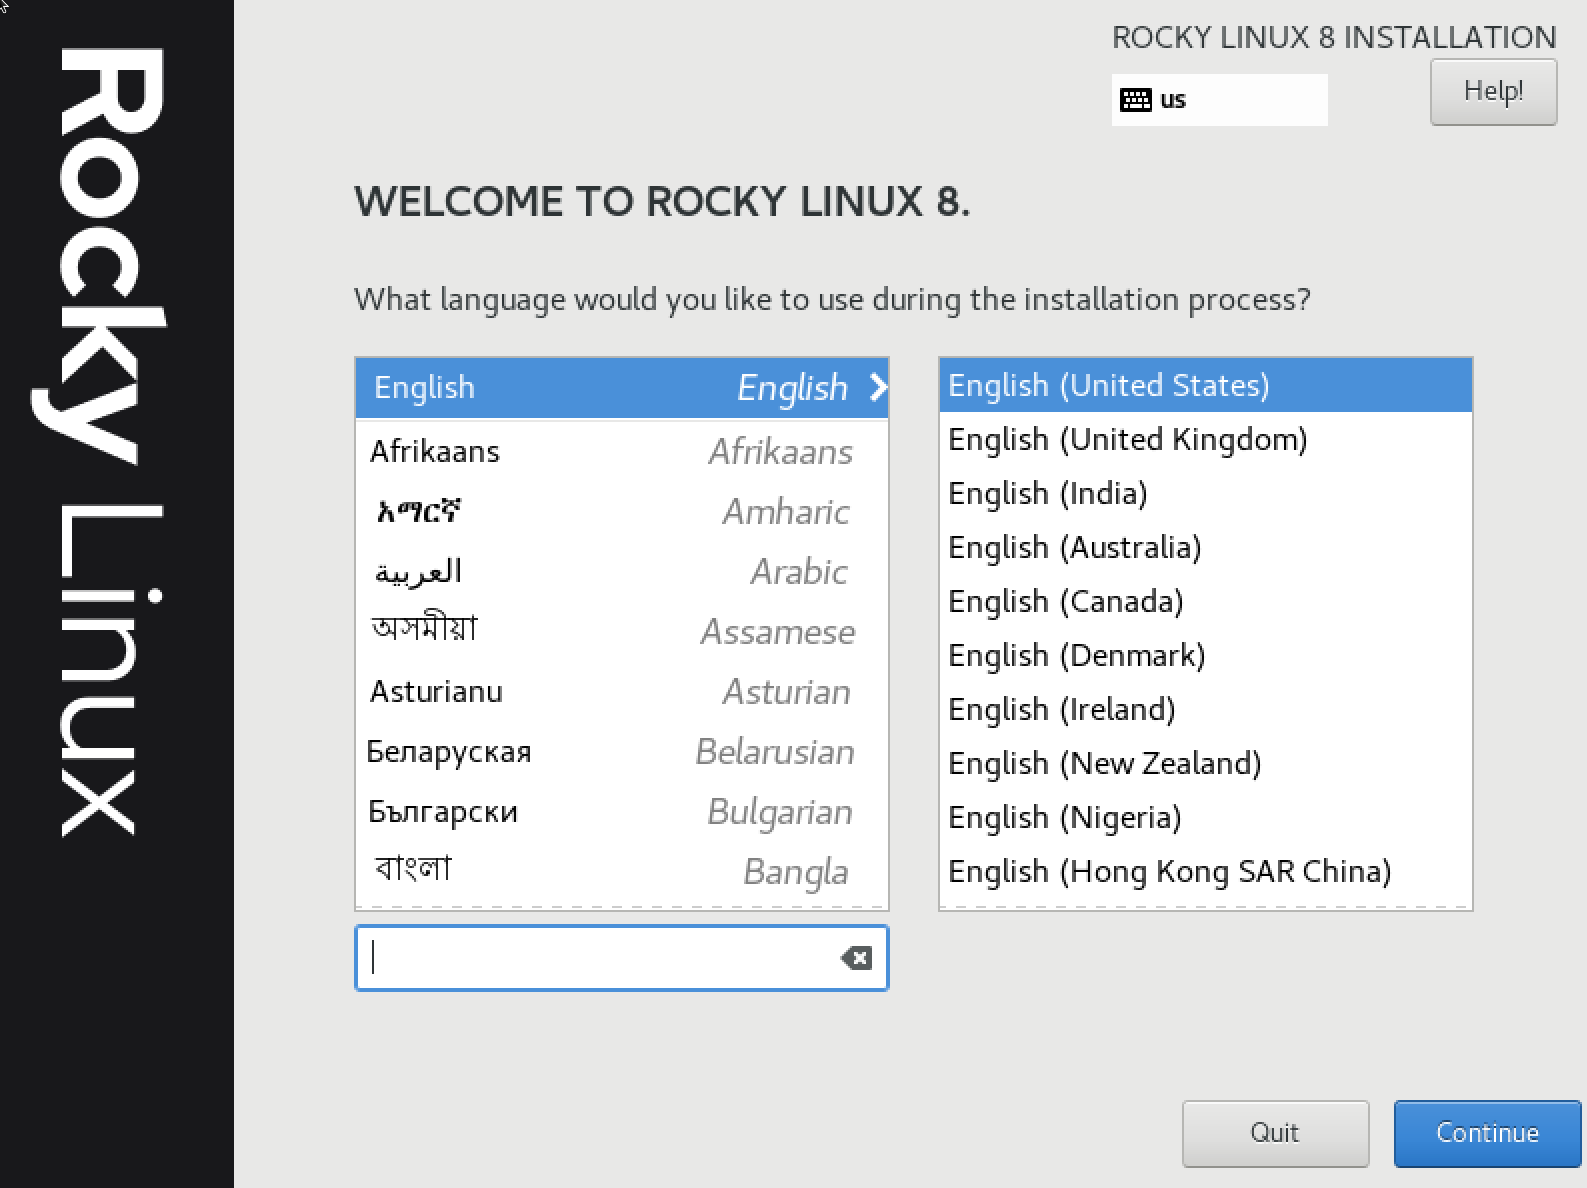This screenshot has height=1188, width=1587.
Task: Pick English (Canada) locale
Action: pyautogui.click(x=1205, y=601)
